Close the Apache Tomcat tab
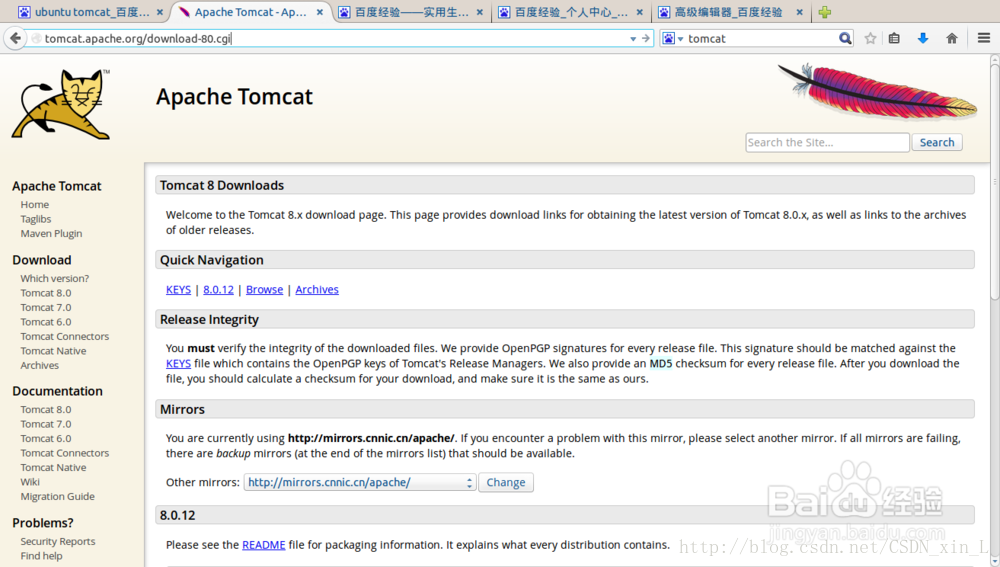The width and height of the screenshot is (1000, 567). tap(320, 12)
